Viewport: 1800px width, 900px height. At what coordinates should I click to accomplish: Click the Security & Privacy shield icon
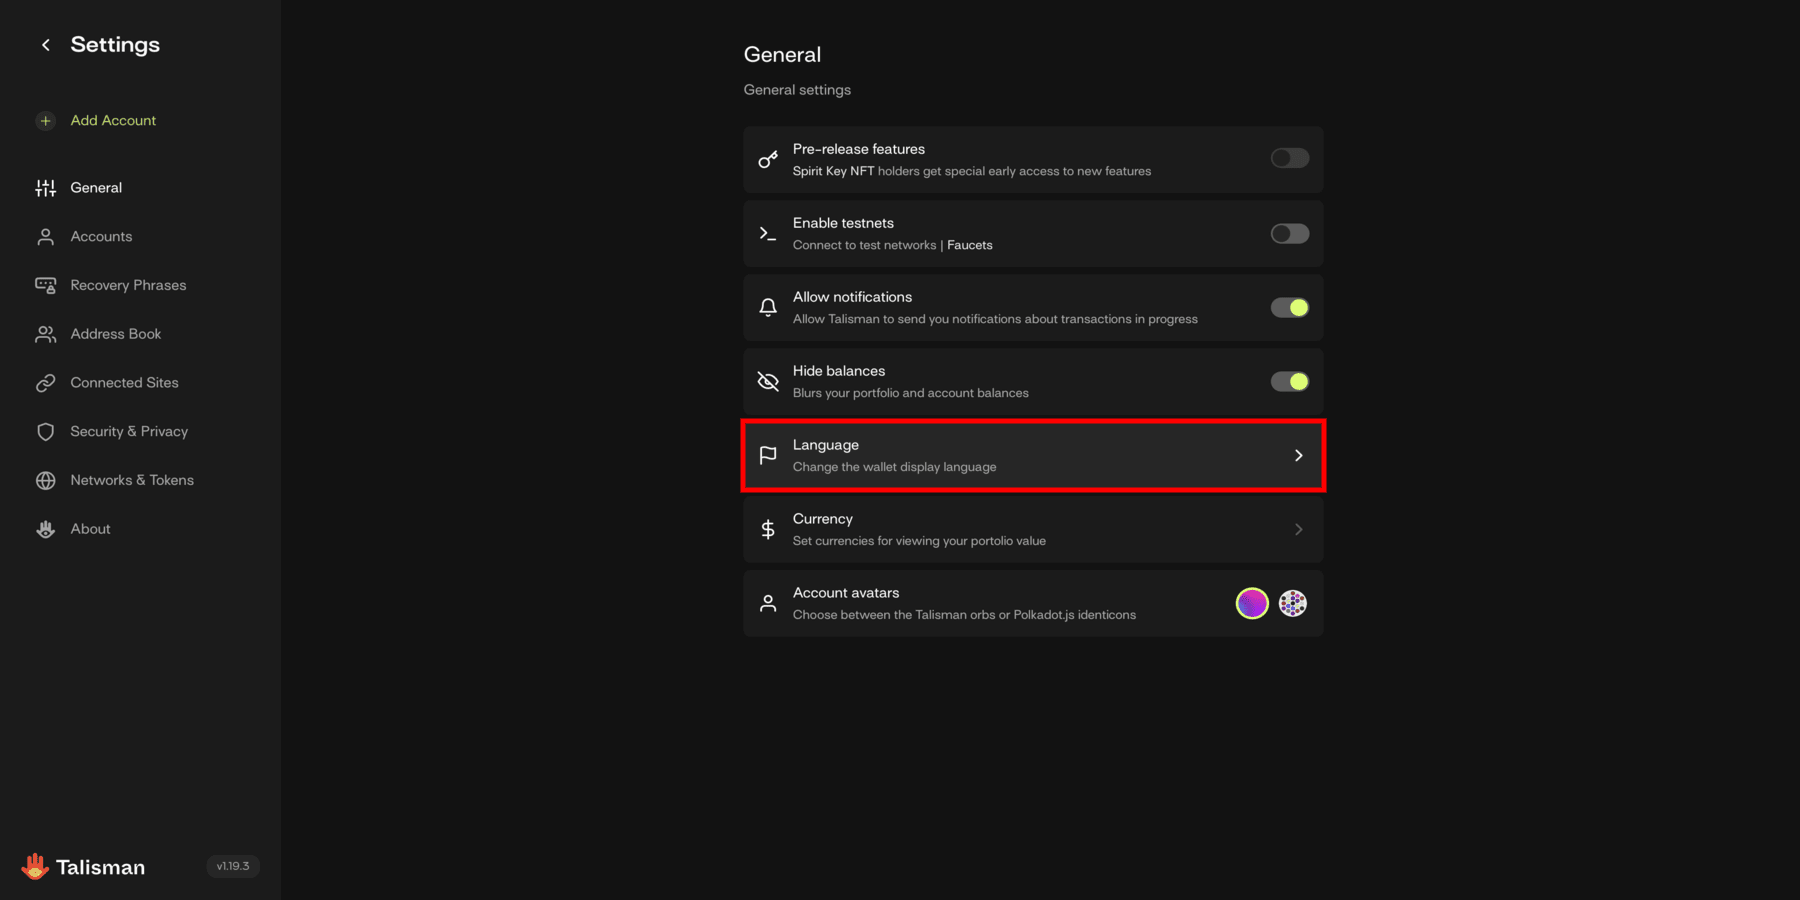click(x=46, y=432)
